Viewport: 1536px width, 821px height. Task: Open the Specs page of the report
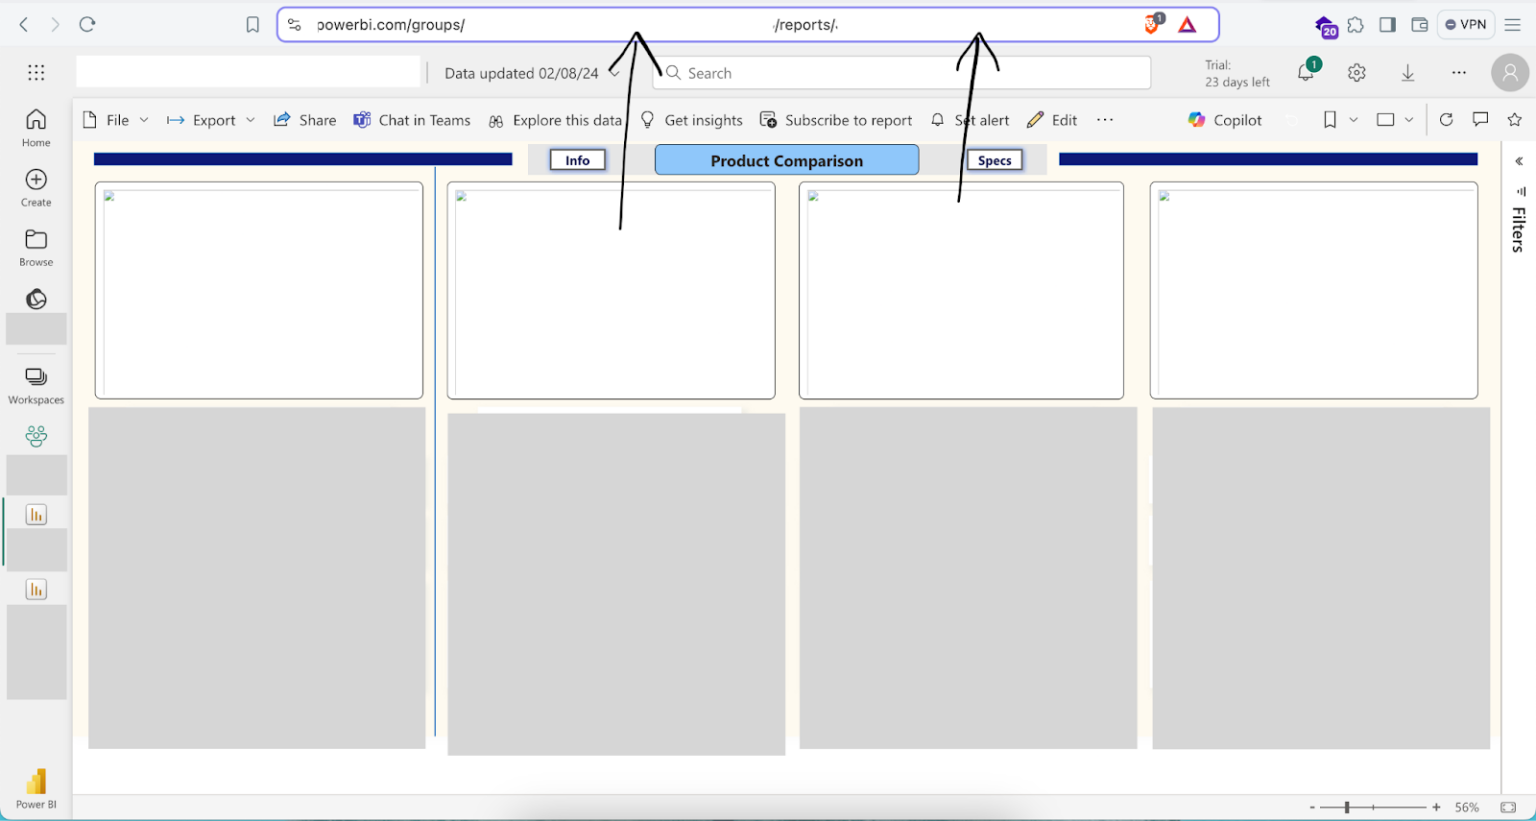click(x=994, y=160)
